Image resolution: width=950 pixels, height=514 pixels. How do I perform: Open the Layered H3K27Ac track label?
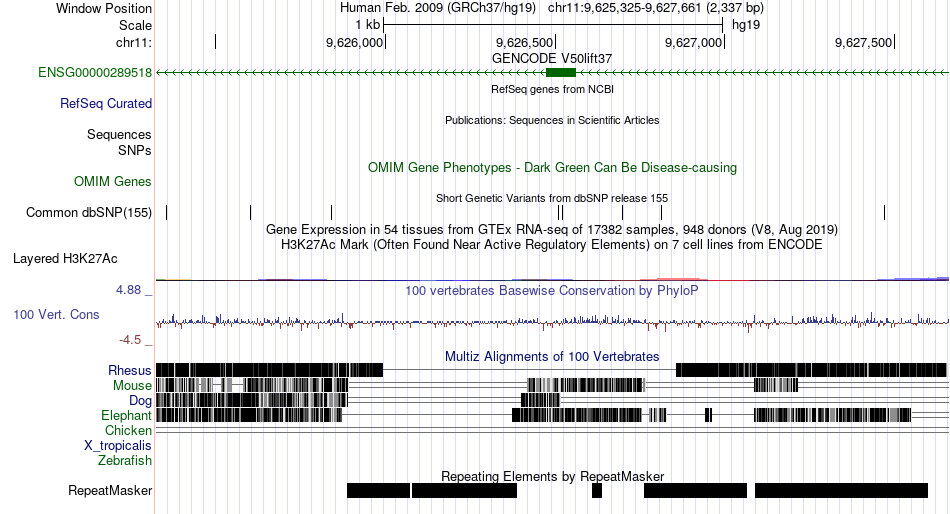65,259
